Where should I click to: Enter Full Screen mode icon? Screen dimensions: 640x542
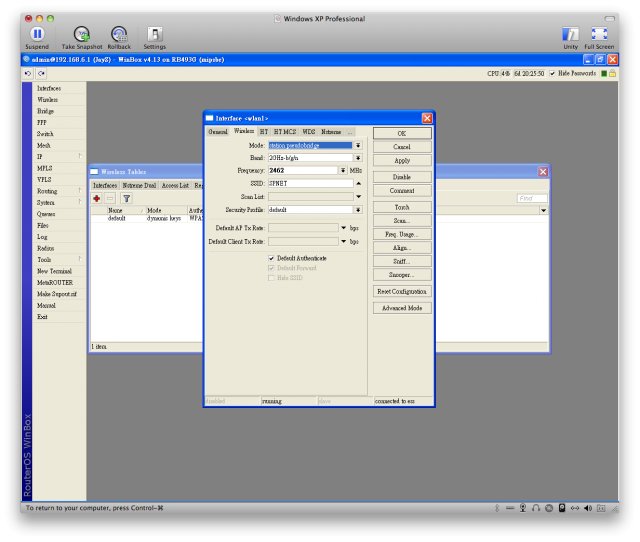[x=599, y=34]
